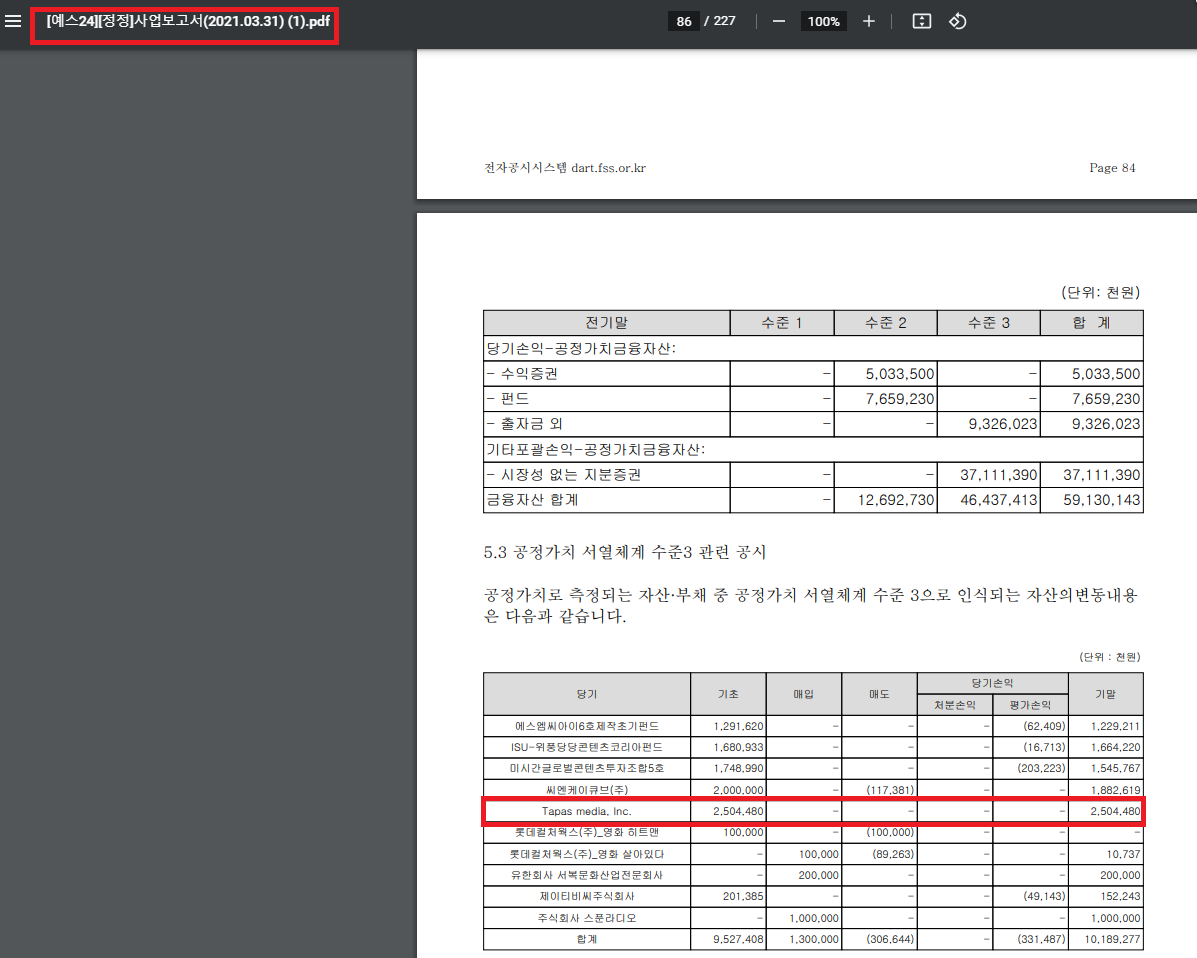Select the 합 계 column header
Image resolution: width=1197 pixels, height=958 pixels.
click(1091, 323)
